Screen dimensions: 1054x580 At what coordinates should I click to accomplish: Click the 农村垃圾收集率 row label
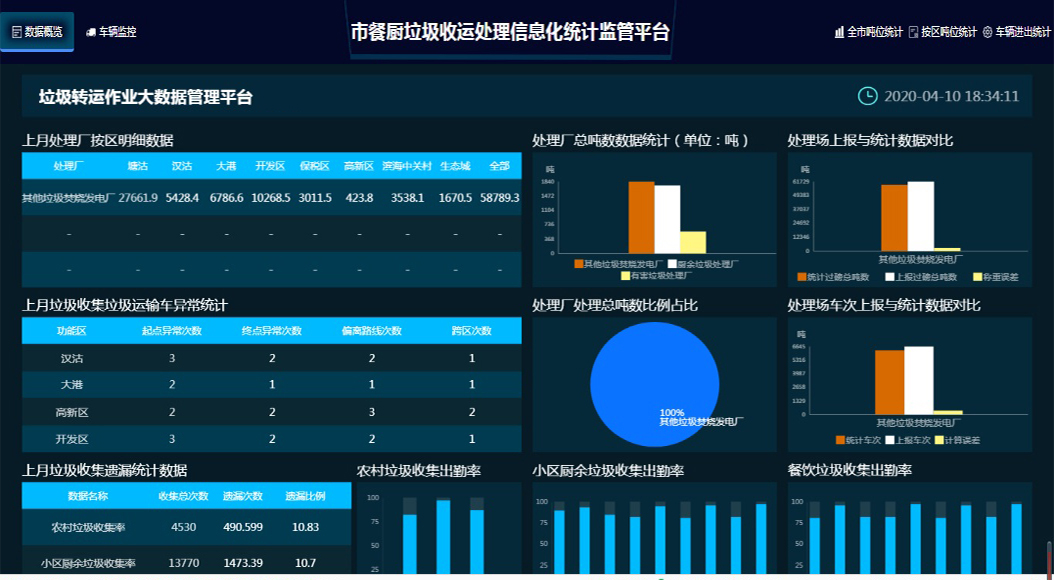pyautogui.click(x=88, y=528)
